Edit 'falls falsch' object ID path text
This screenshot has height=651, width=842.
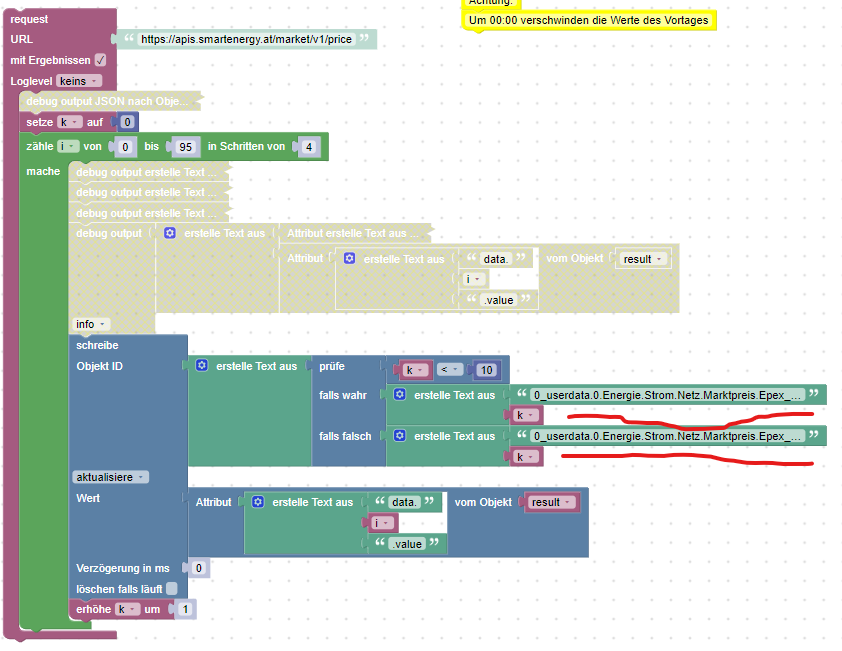[x=667, y=436]
